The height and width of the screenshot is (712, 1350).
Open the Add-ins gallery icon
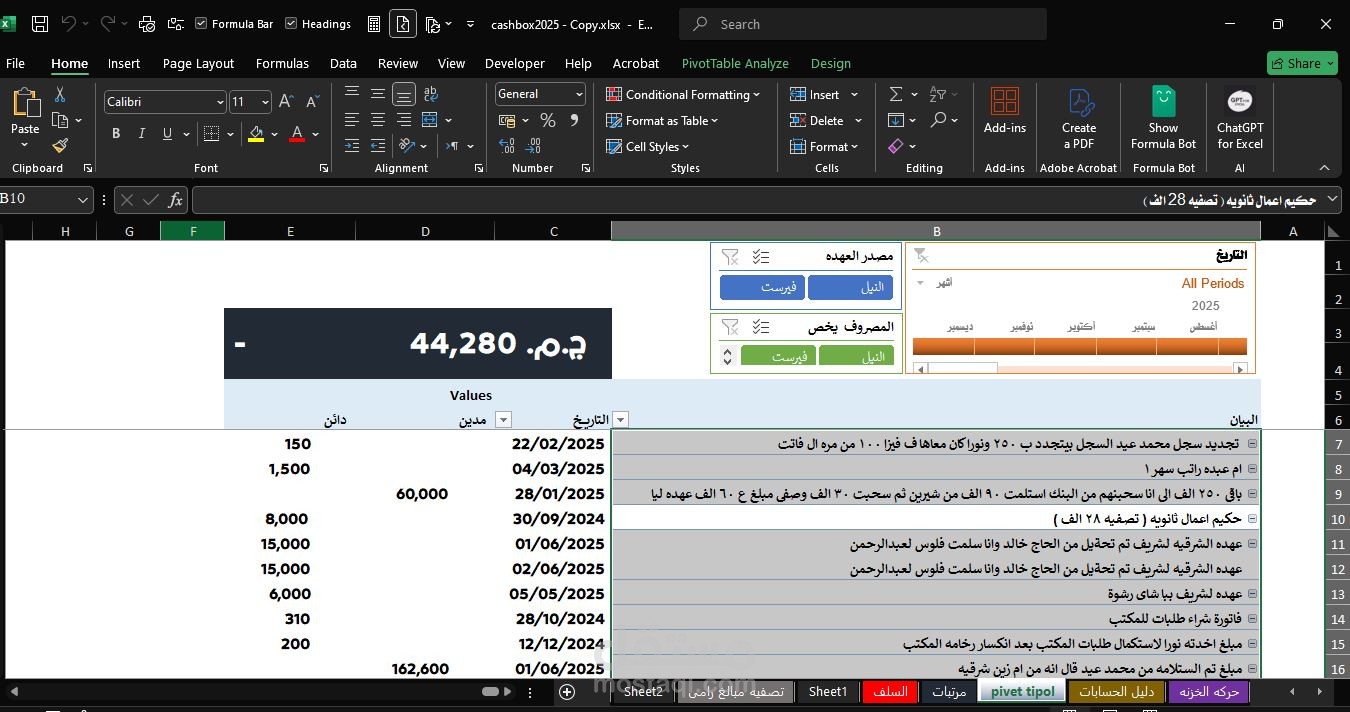pos(1005,102)
